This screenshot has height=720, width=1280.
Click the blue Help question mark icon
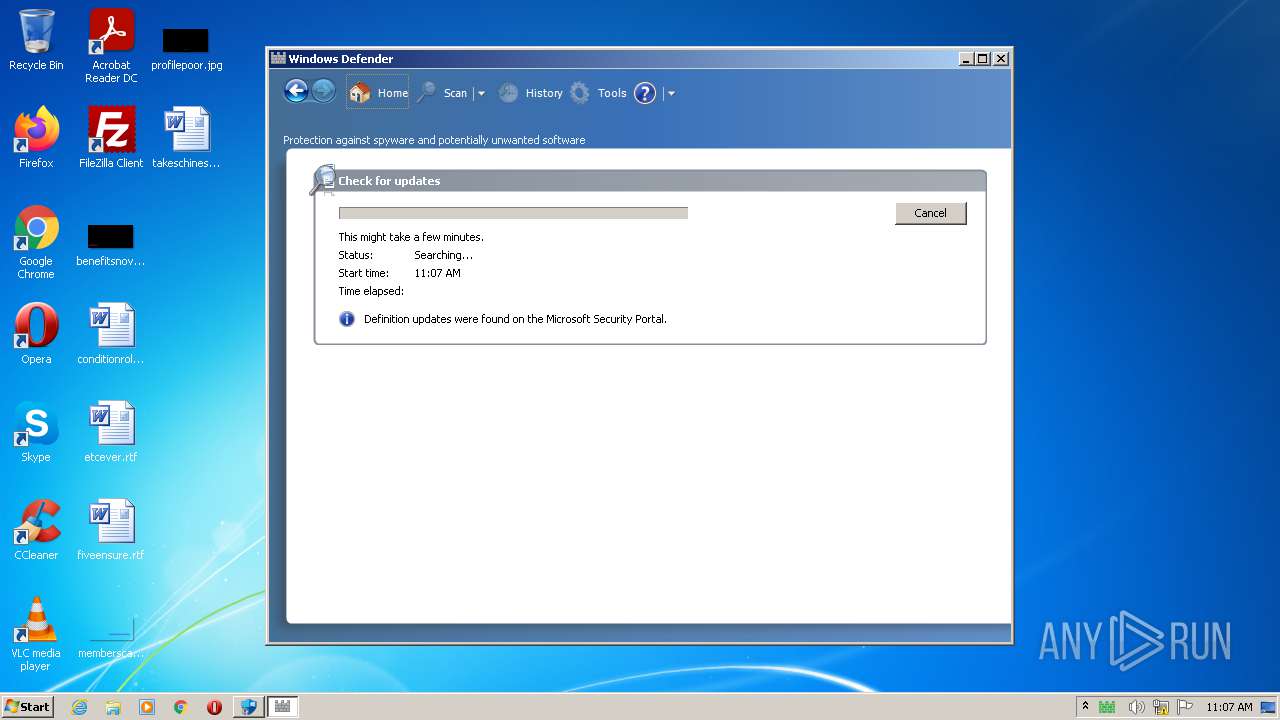(x=645, y=93)
